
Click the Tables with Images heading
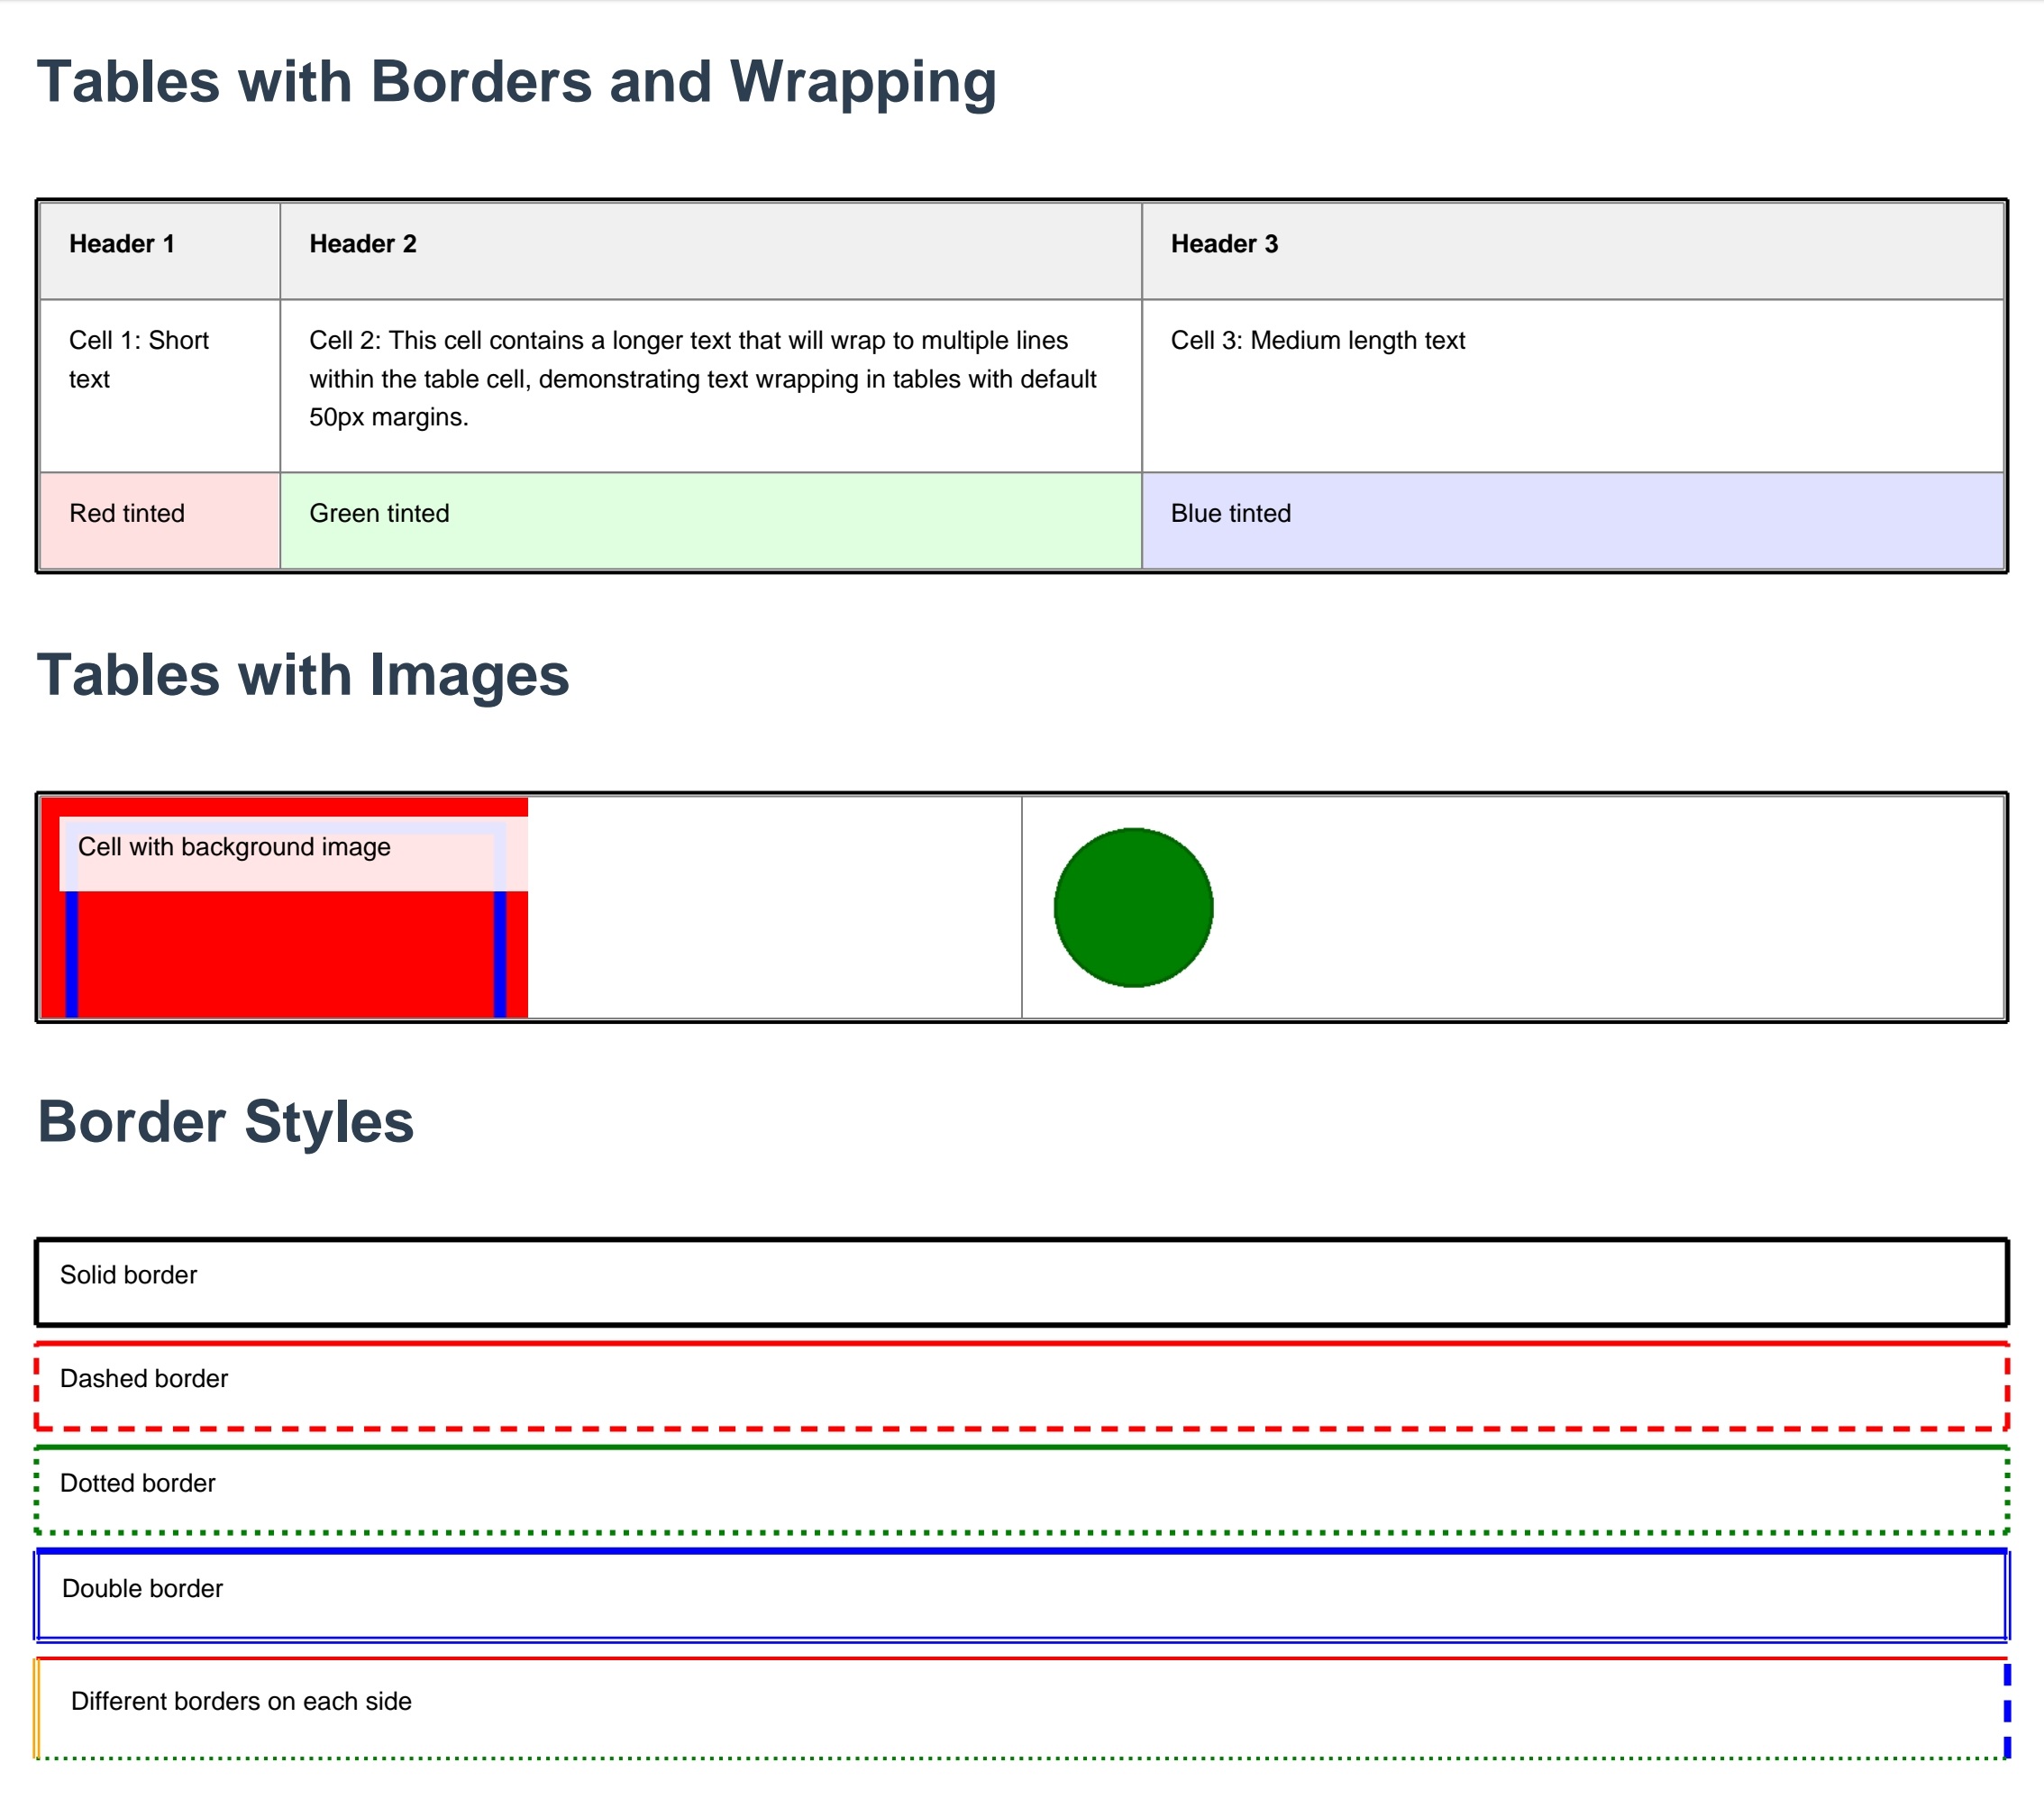304,676
